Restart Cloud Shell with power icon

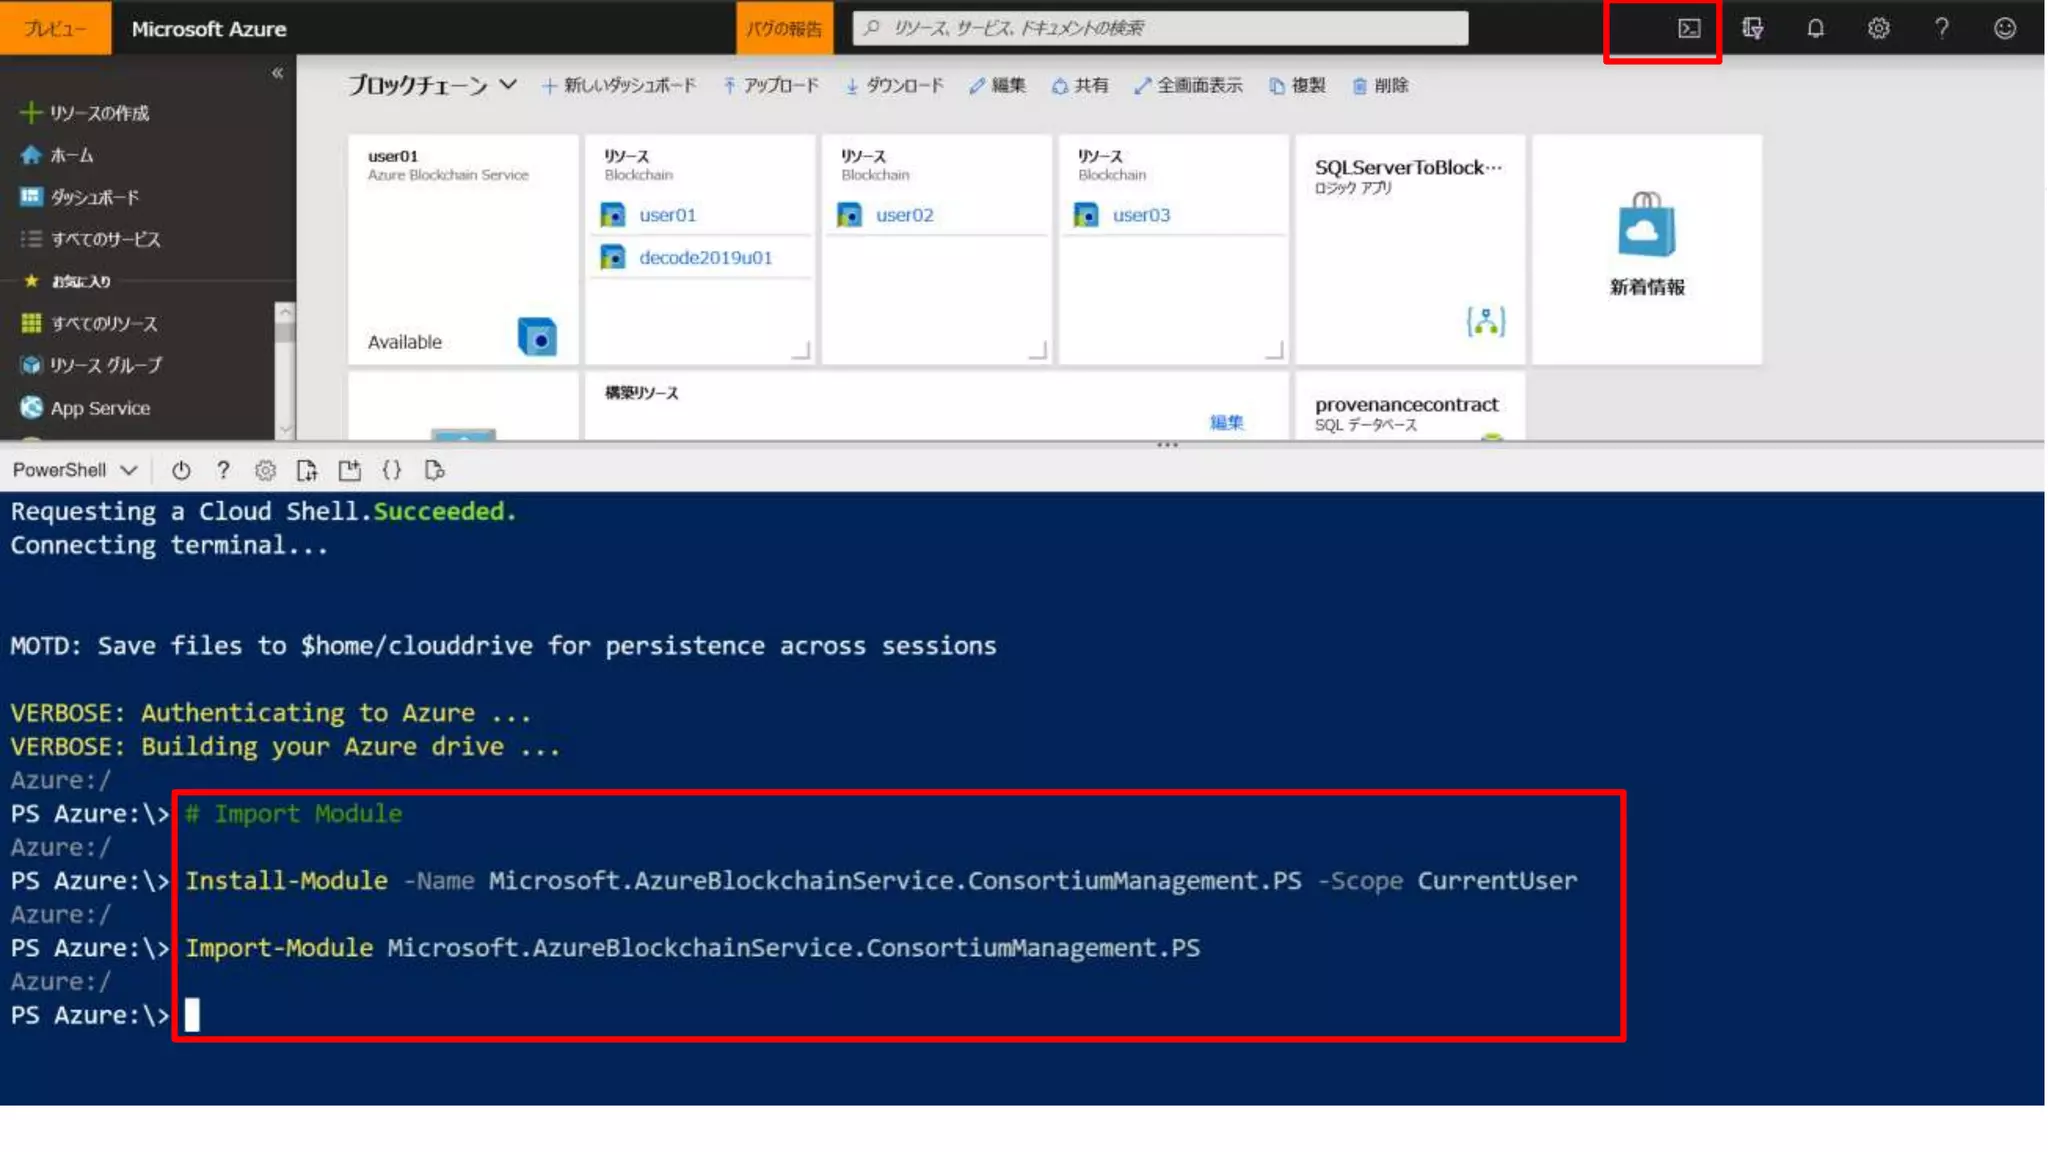(181, 470)
